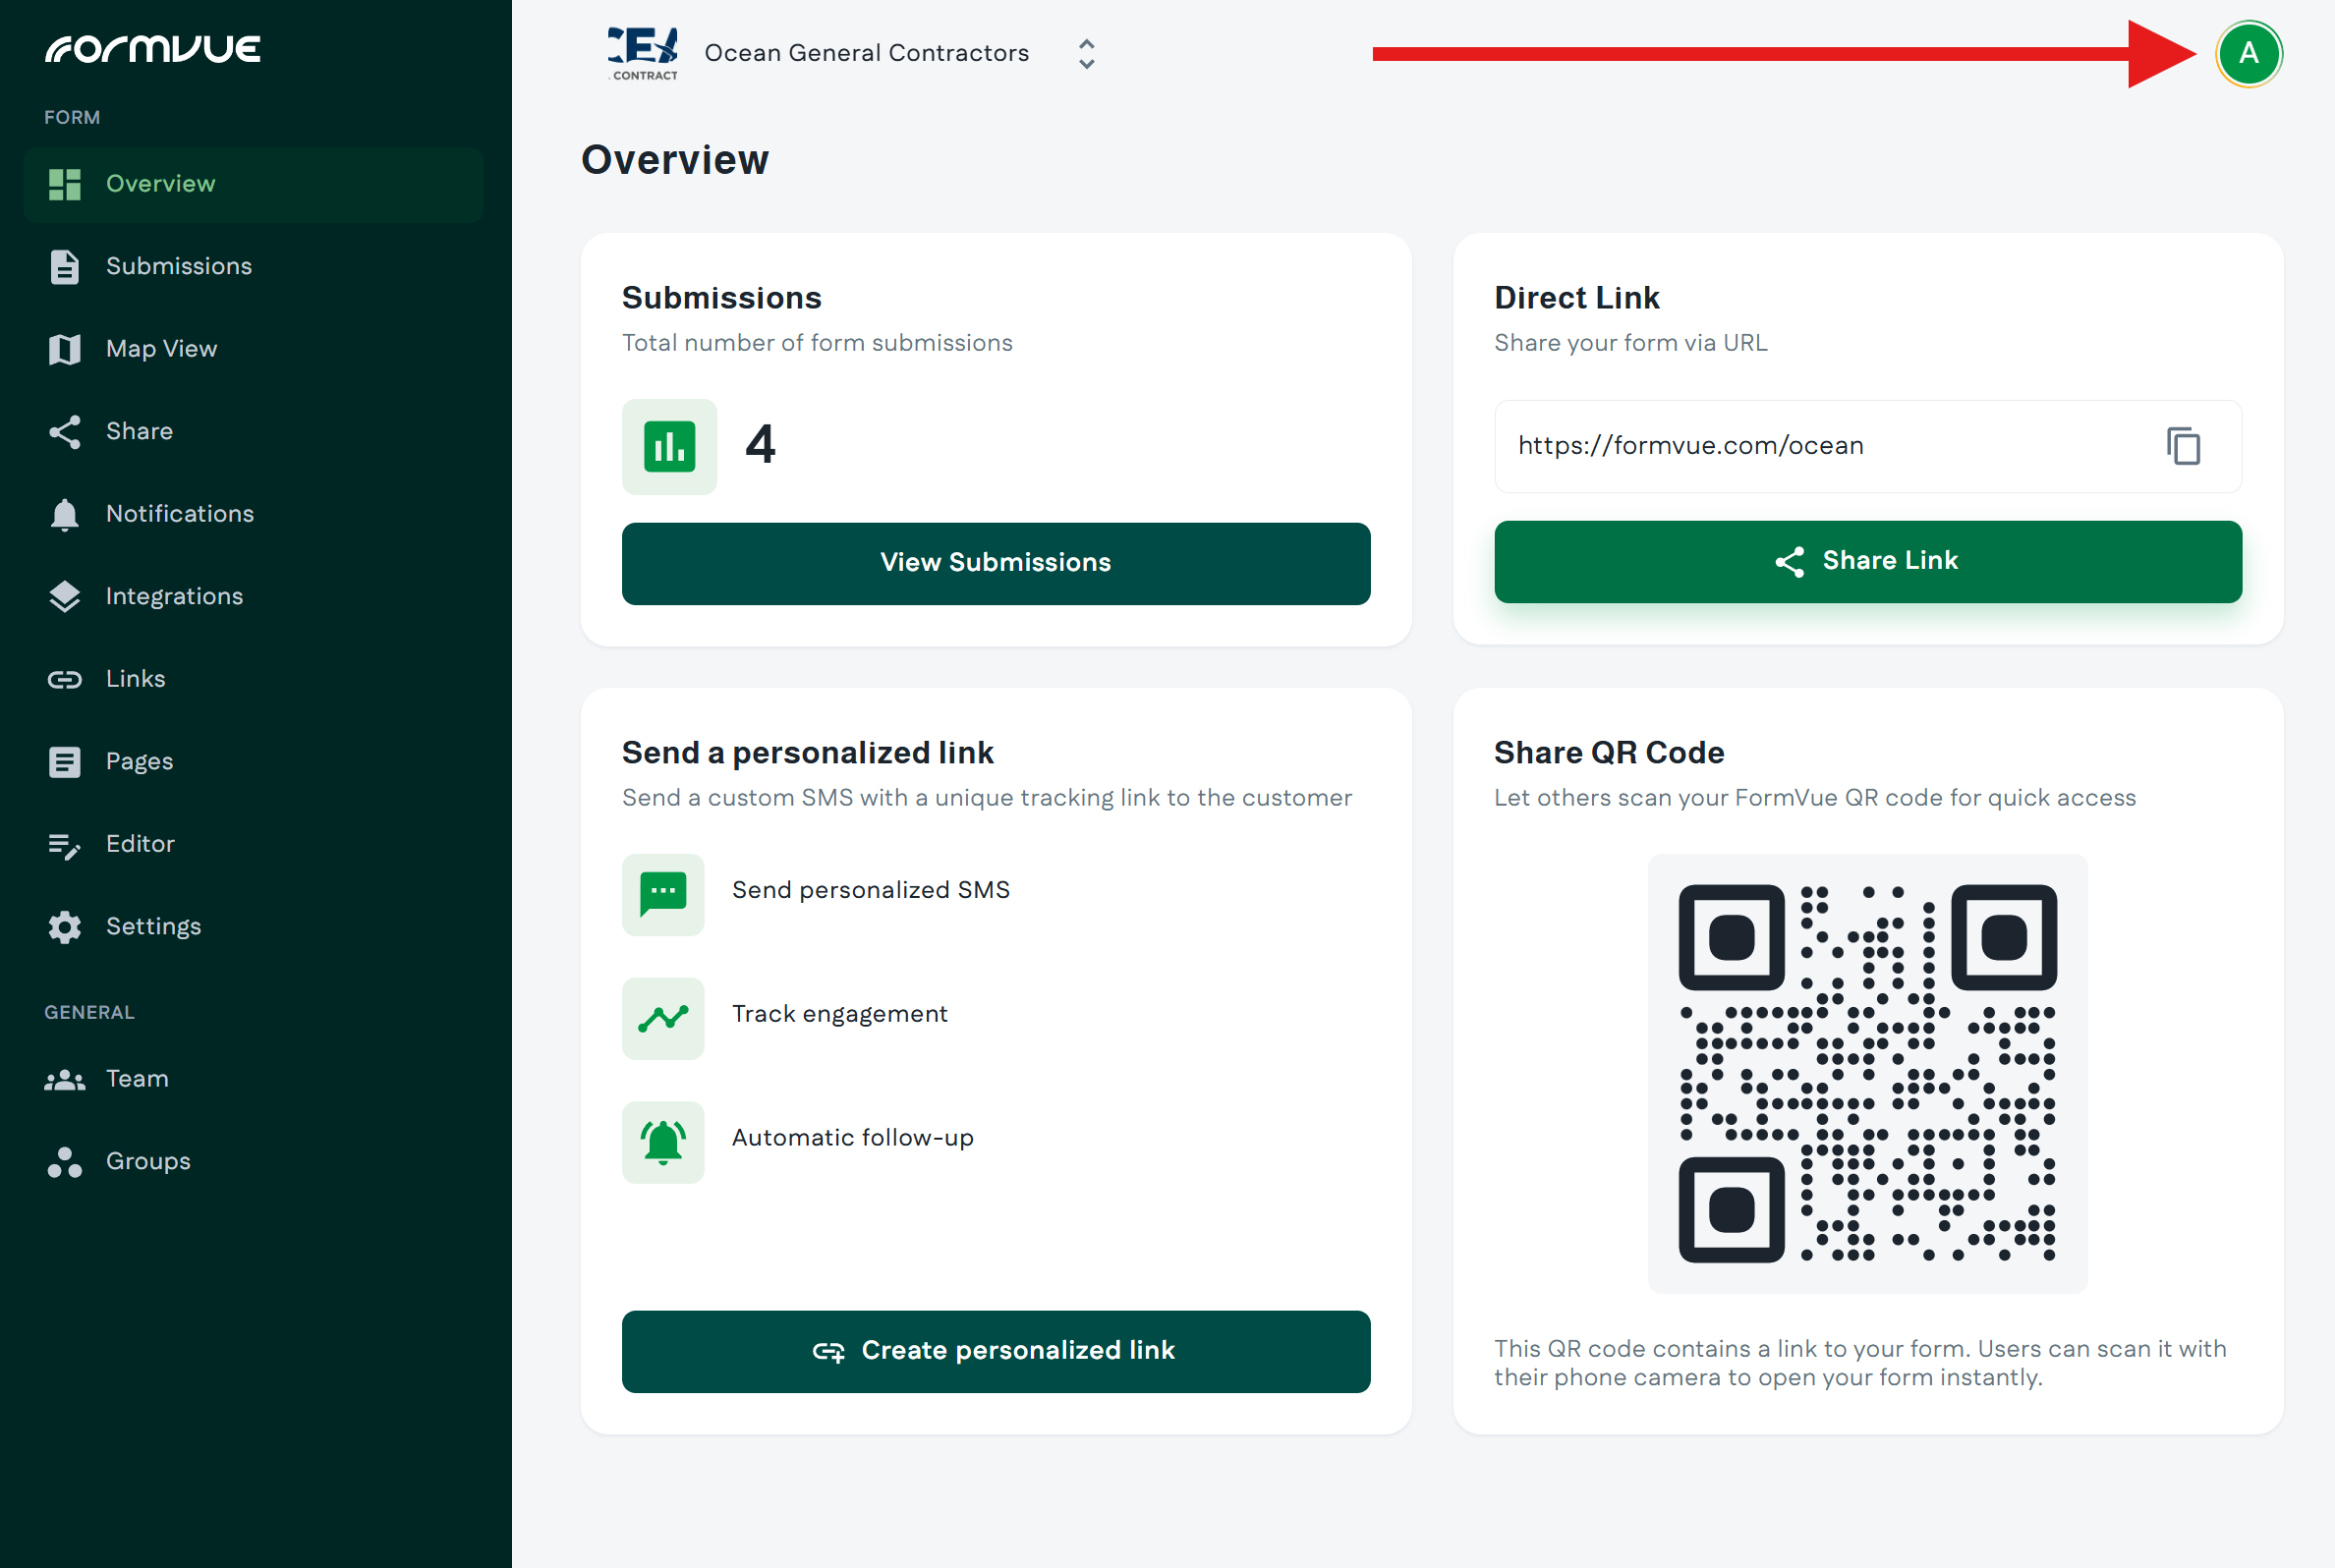Open the Notifications section
Screen dimensions: 2335x1568
[x=180, y=514]
